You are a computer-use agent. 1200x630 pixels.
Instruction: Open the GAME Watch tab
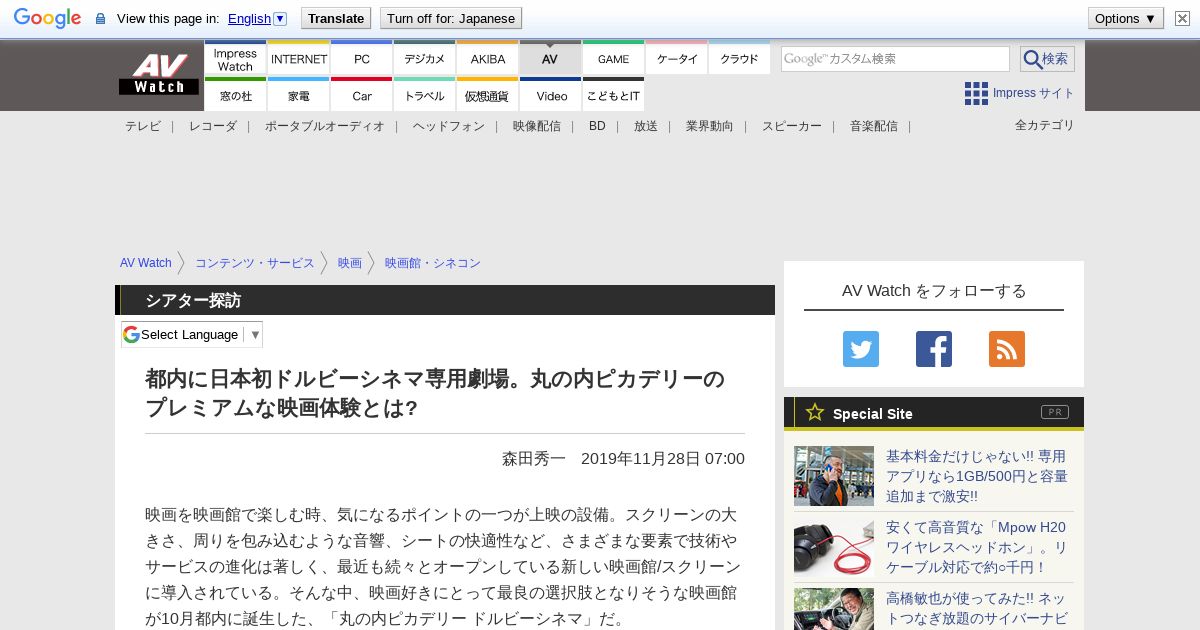614,59
